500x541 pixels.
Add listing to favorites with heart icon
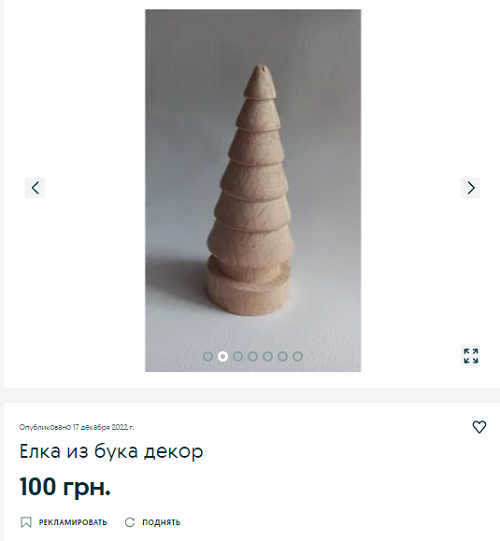479,427
